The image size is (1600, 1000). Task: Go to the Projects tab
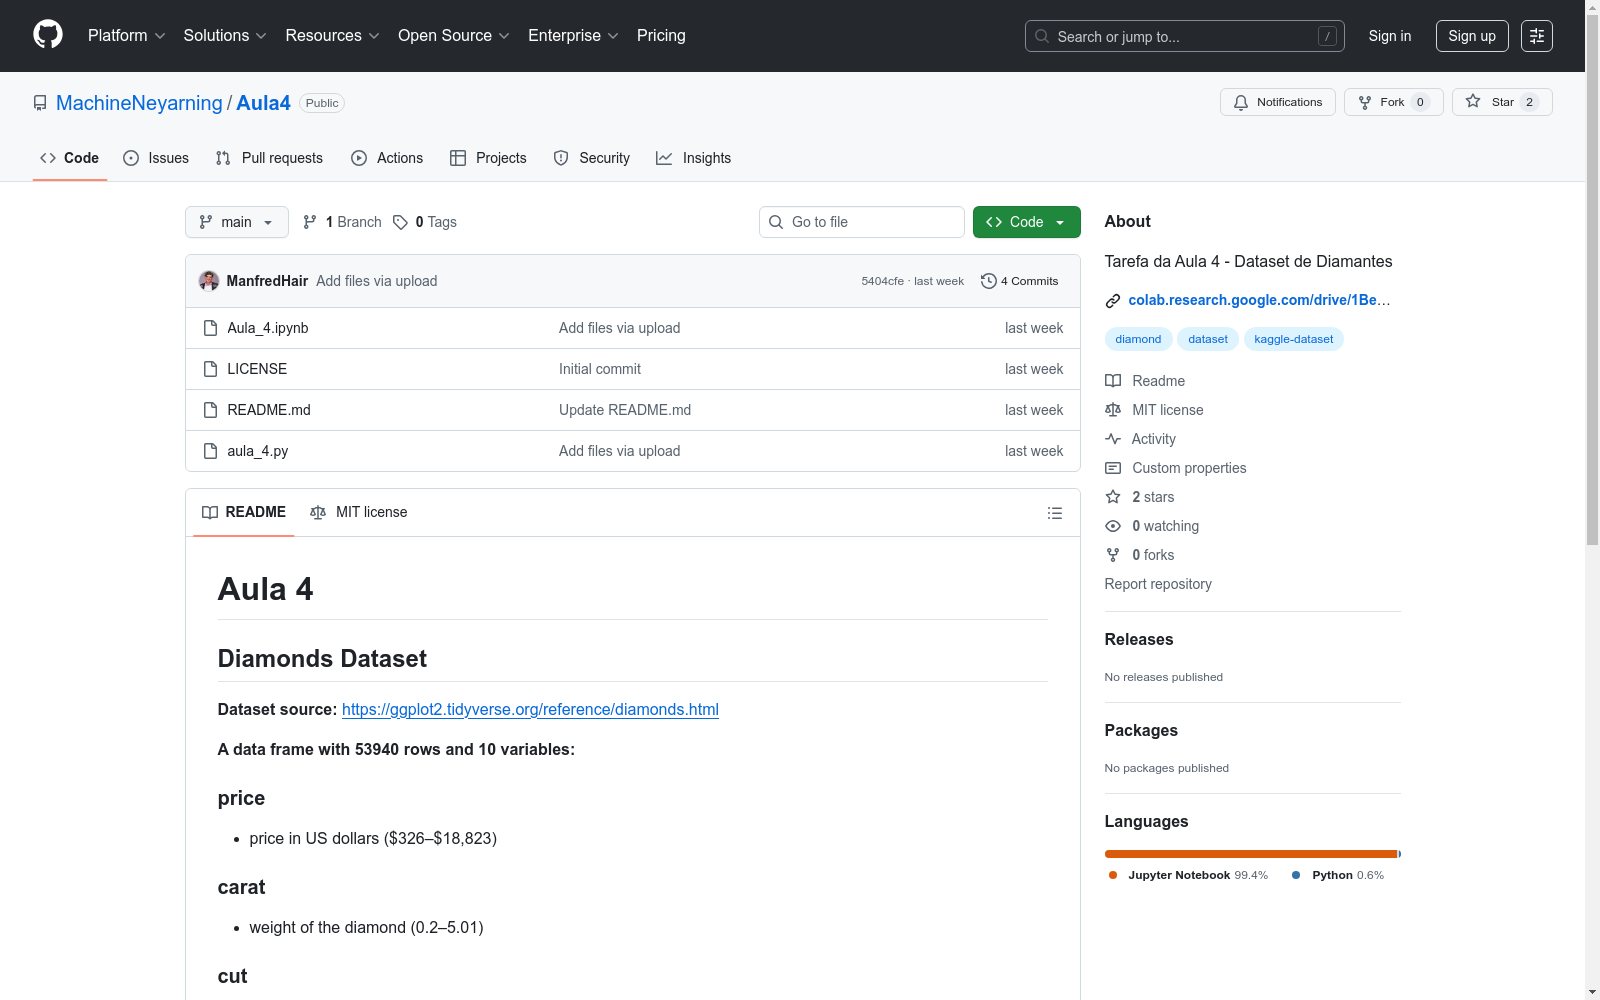(488, 158)
